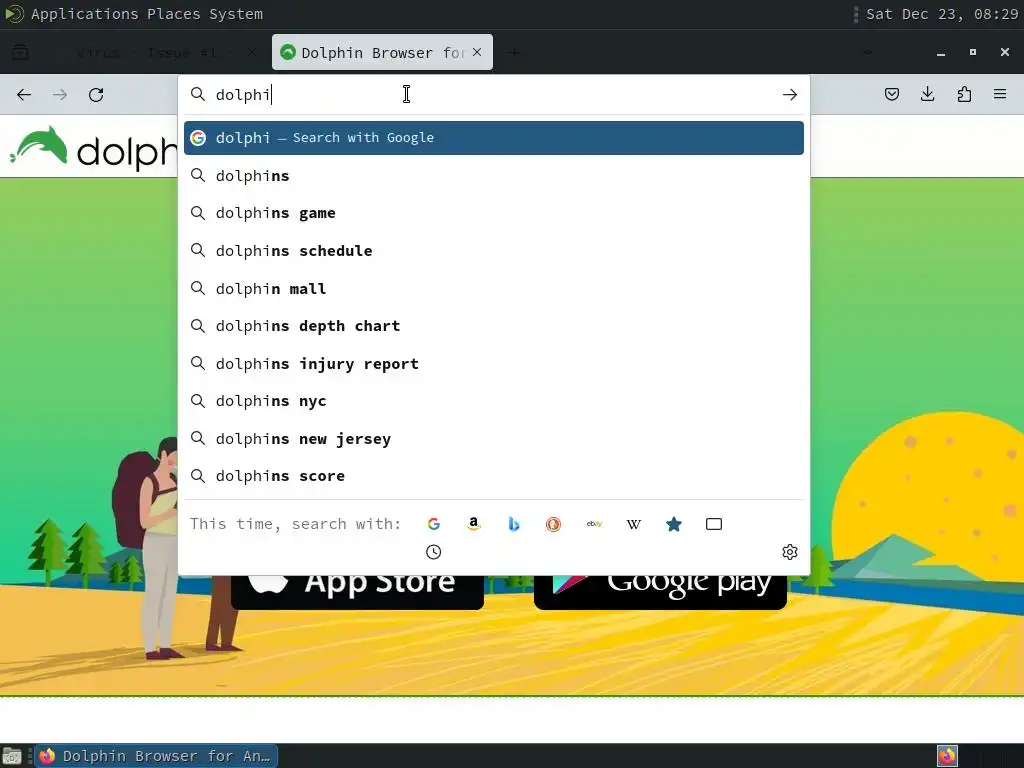This screenshot has width=1024, height=768.
Task: Open the Firefox hamburger menu
Action: click(x=1000, y=95)
